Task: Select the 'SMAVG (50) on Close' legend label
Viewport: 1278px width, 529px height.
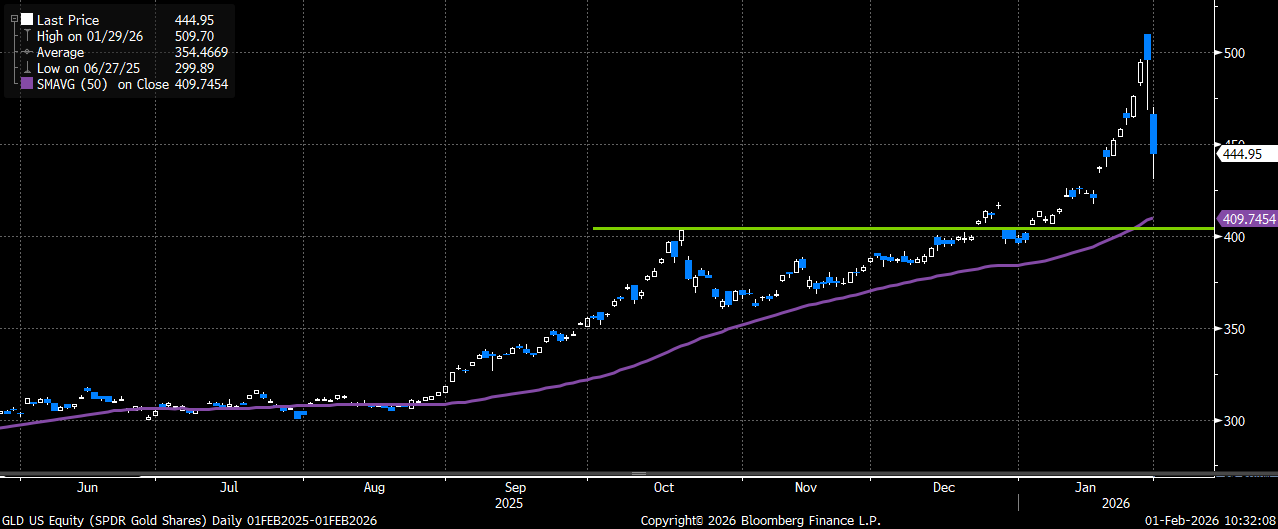Action: (105, 85)
